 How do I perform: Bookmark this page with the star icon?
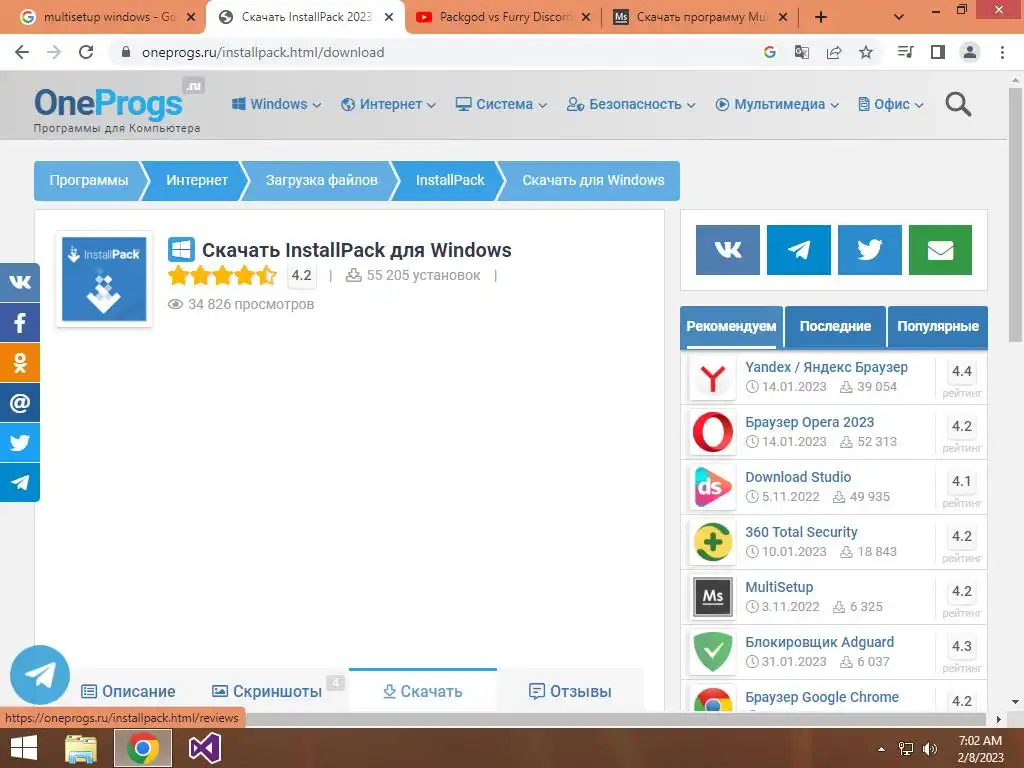[x=866, y=52]
